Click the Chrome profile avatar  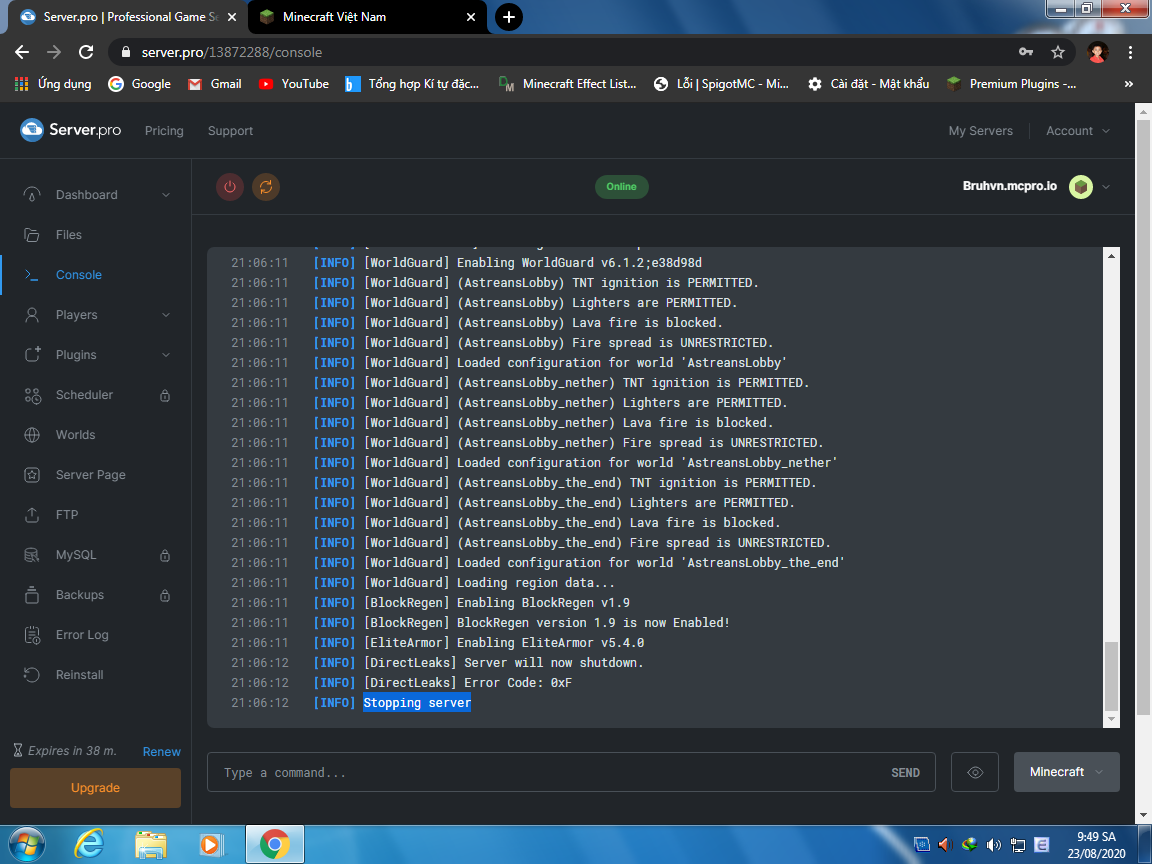[x=1098, y=52]
